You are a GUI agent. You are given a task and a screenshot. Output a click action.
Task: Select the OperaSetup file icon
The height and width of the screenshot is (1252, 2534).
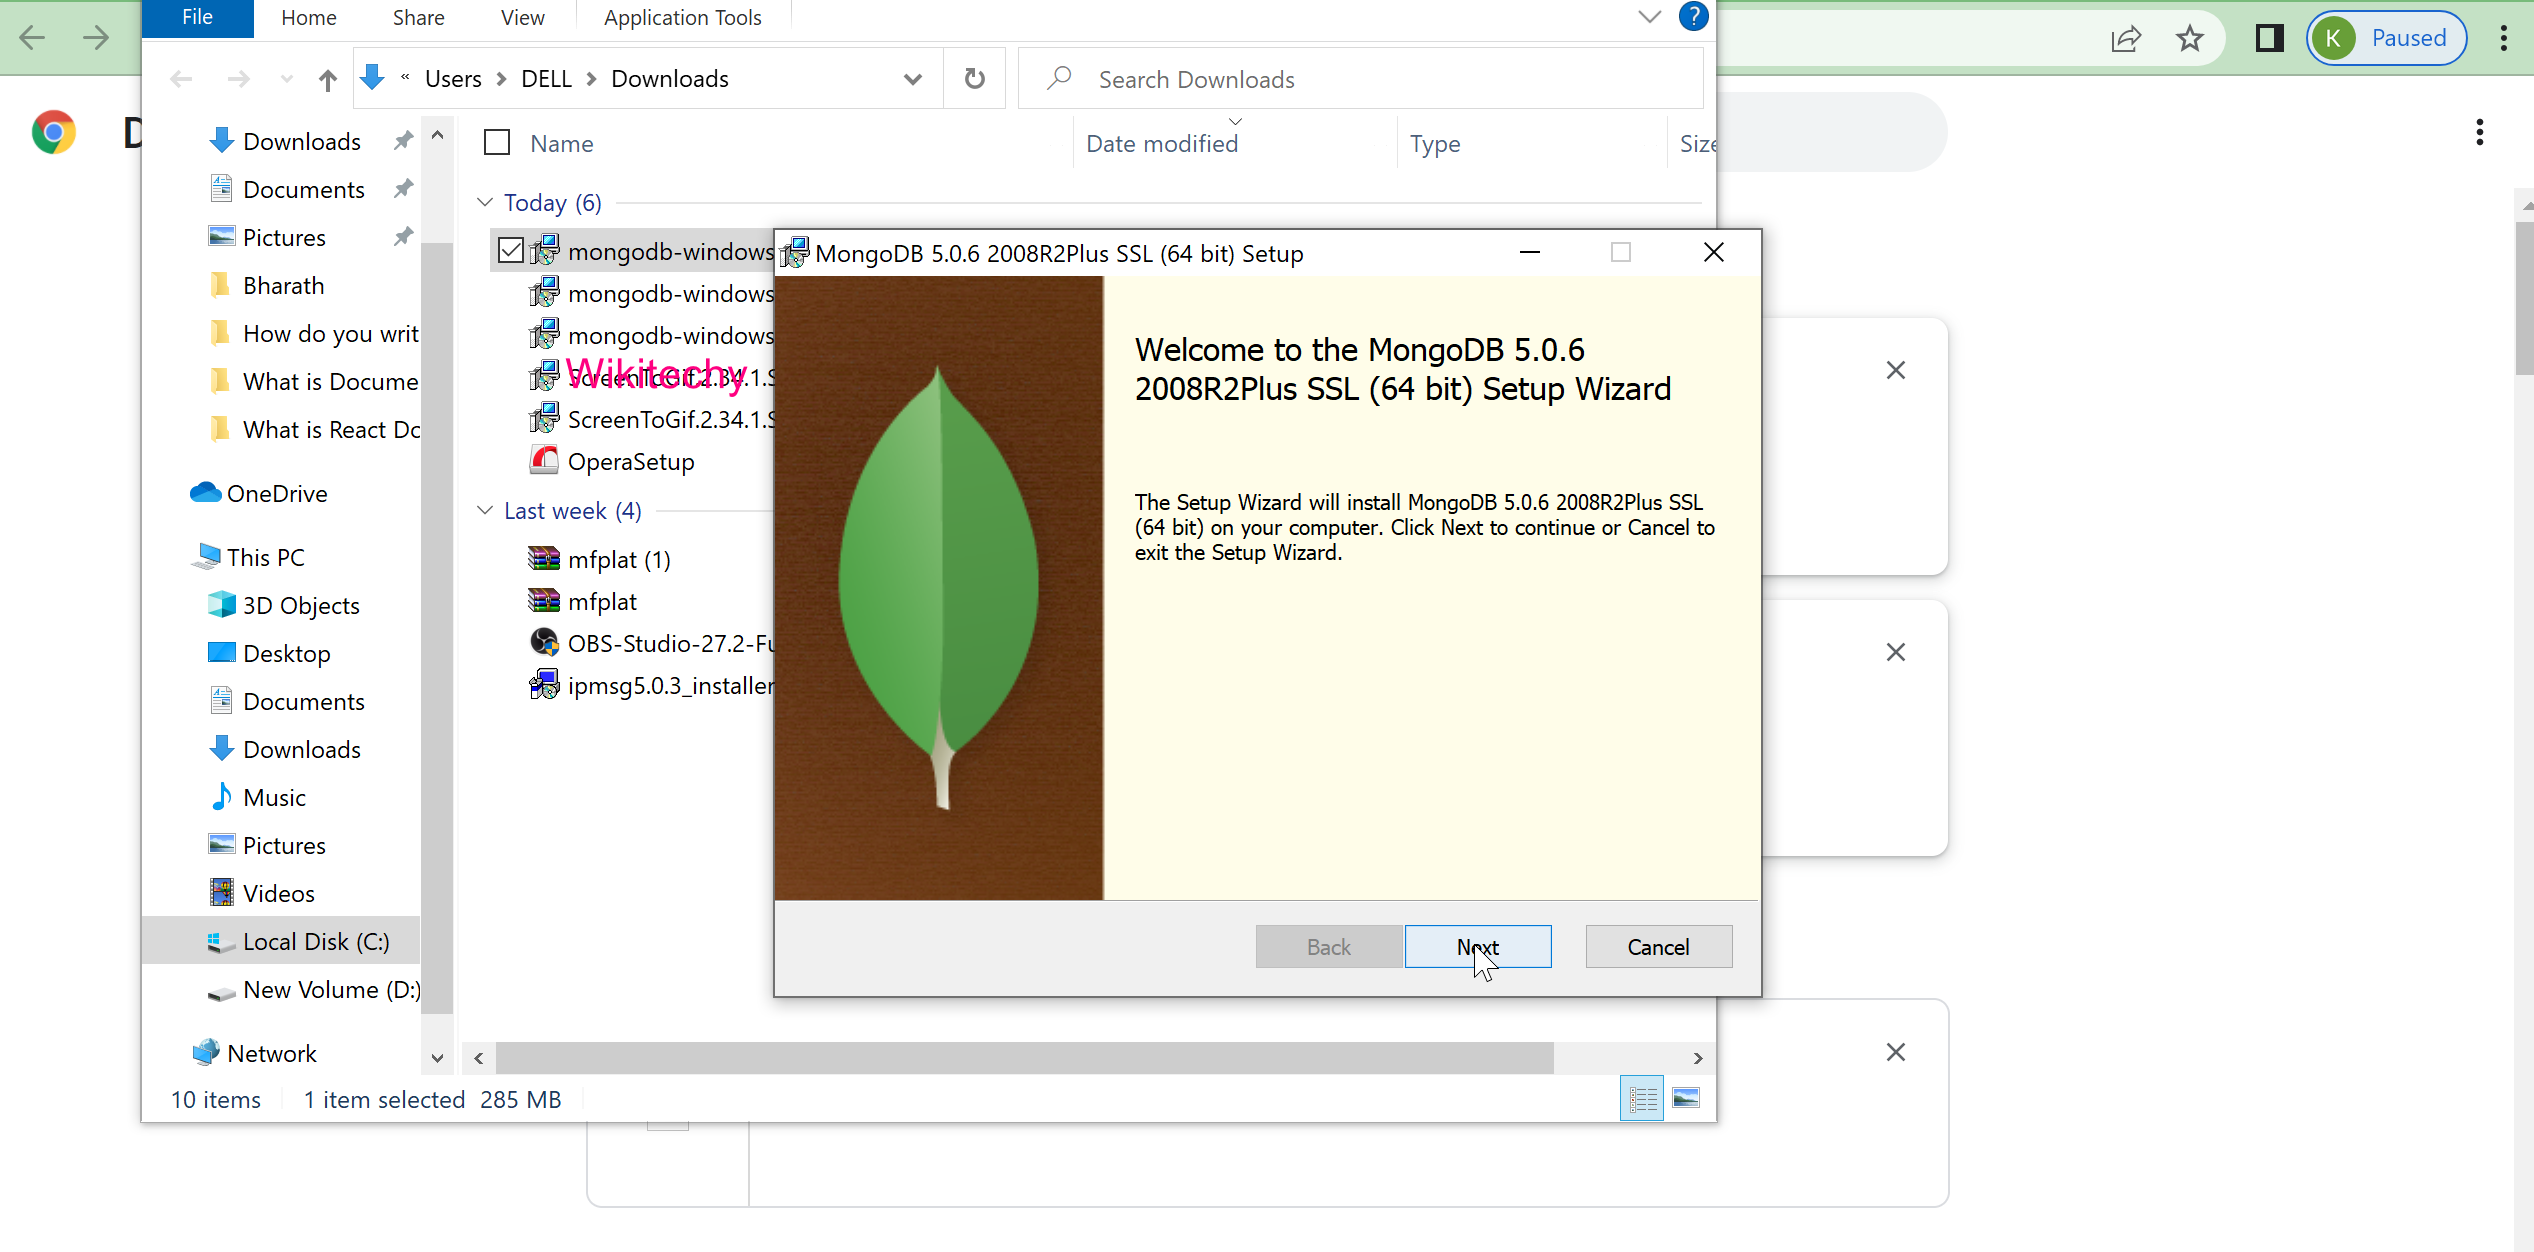544,461
